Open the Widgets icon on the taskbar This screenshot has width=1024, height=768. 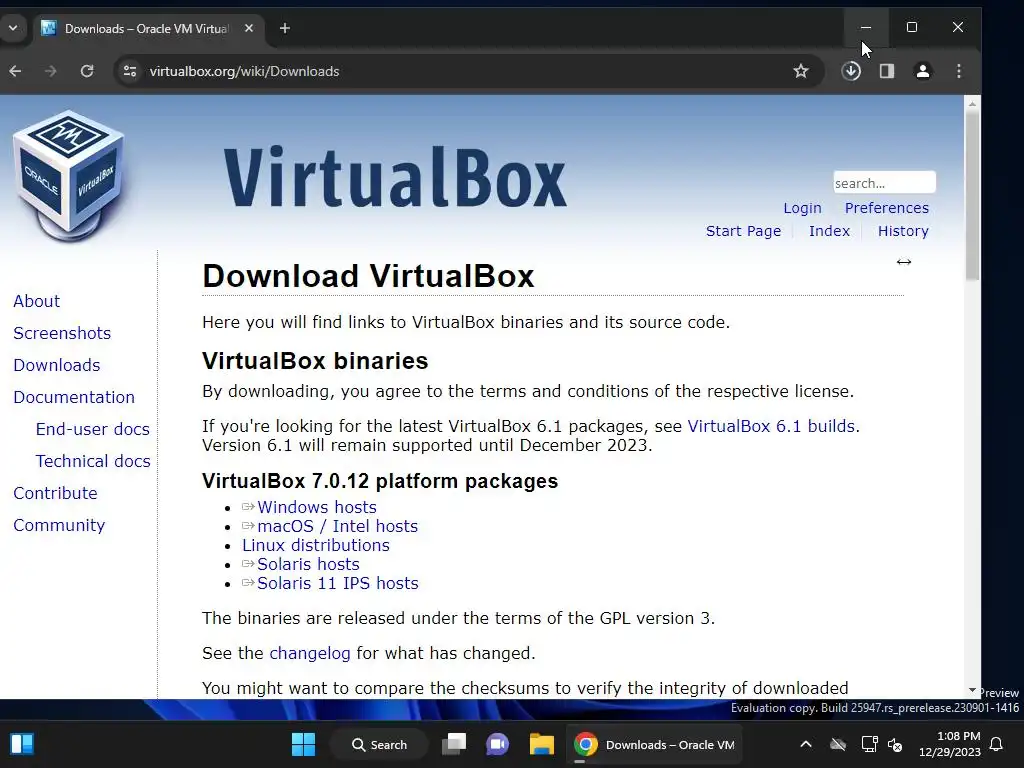pos(22,744)
